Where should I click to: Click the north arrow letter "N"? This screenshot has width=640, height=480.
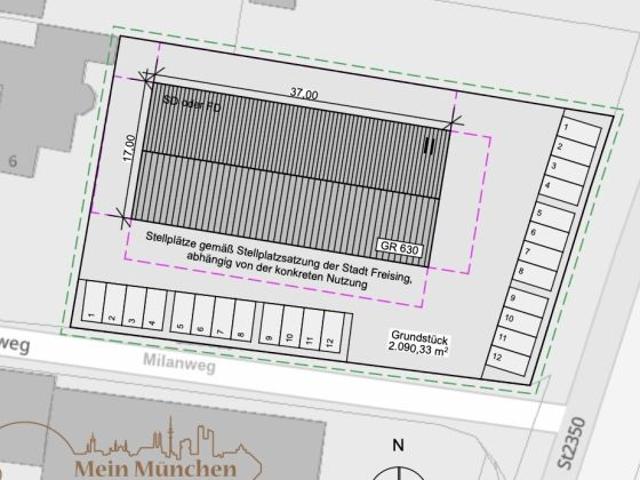(398, 445)
